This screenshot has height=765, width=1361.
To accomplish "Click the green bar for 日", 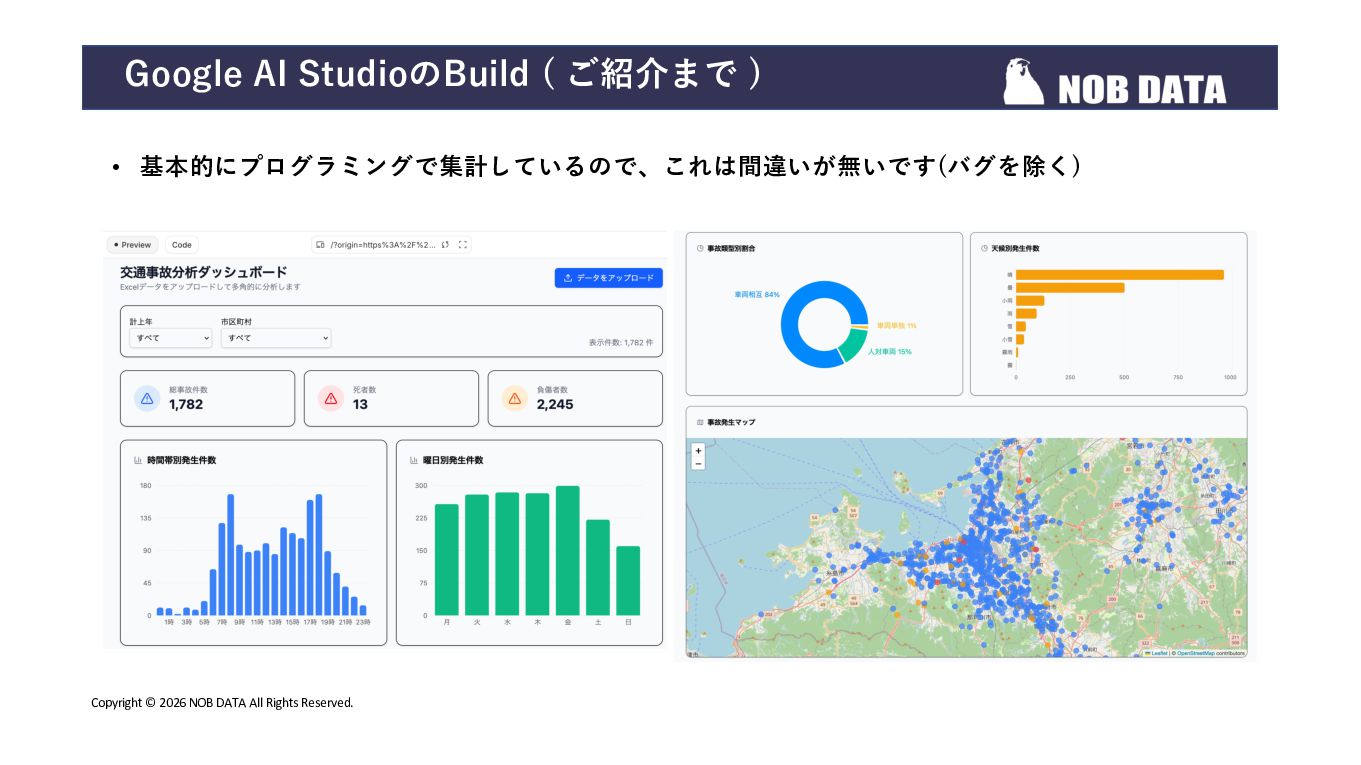I will click(x=628, y=581).
